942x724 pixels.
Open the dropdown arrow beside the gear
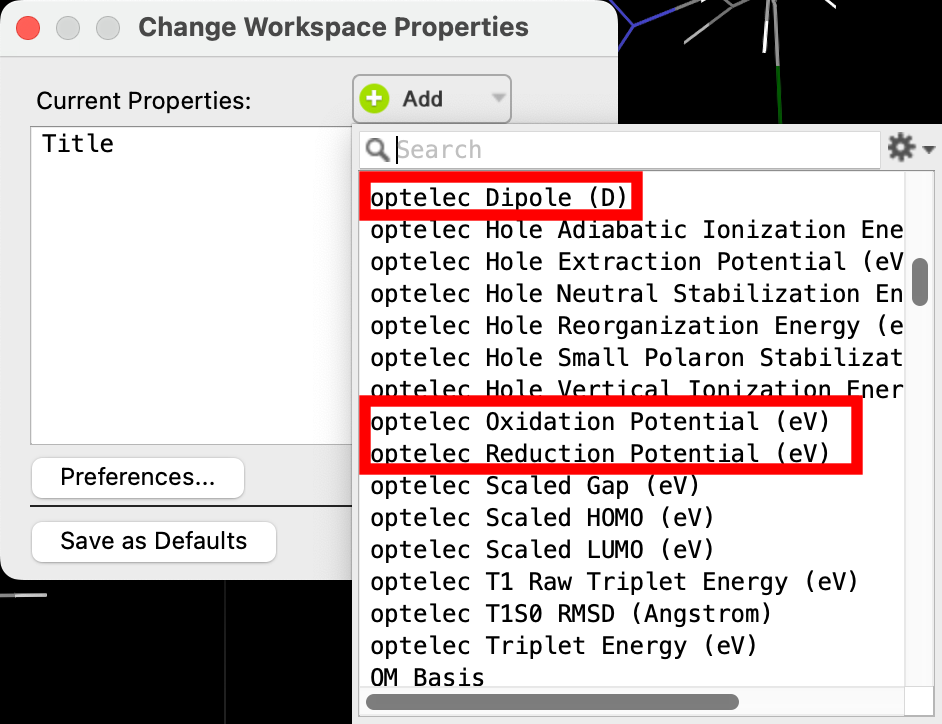[928, 149]
